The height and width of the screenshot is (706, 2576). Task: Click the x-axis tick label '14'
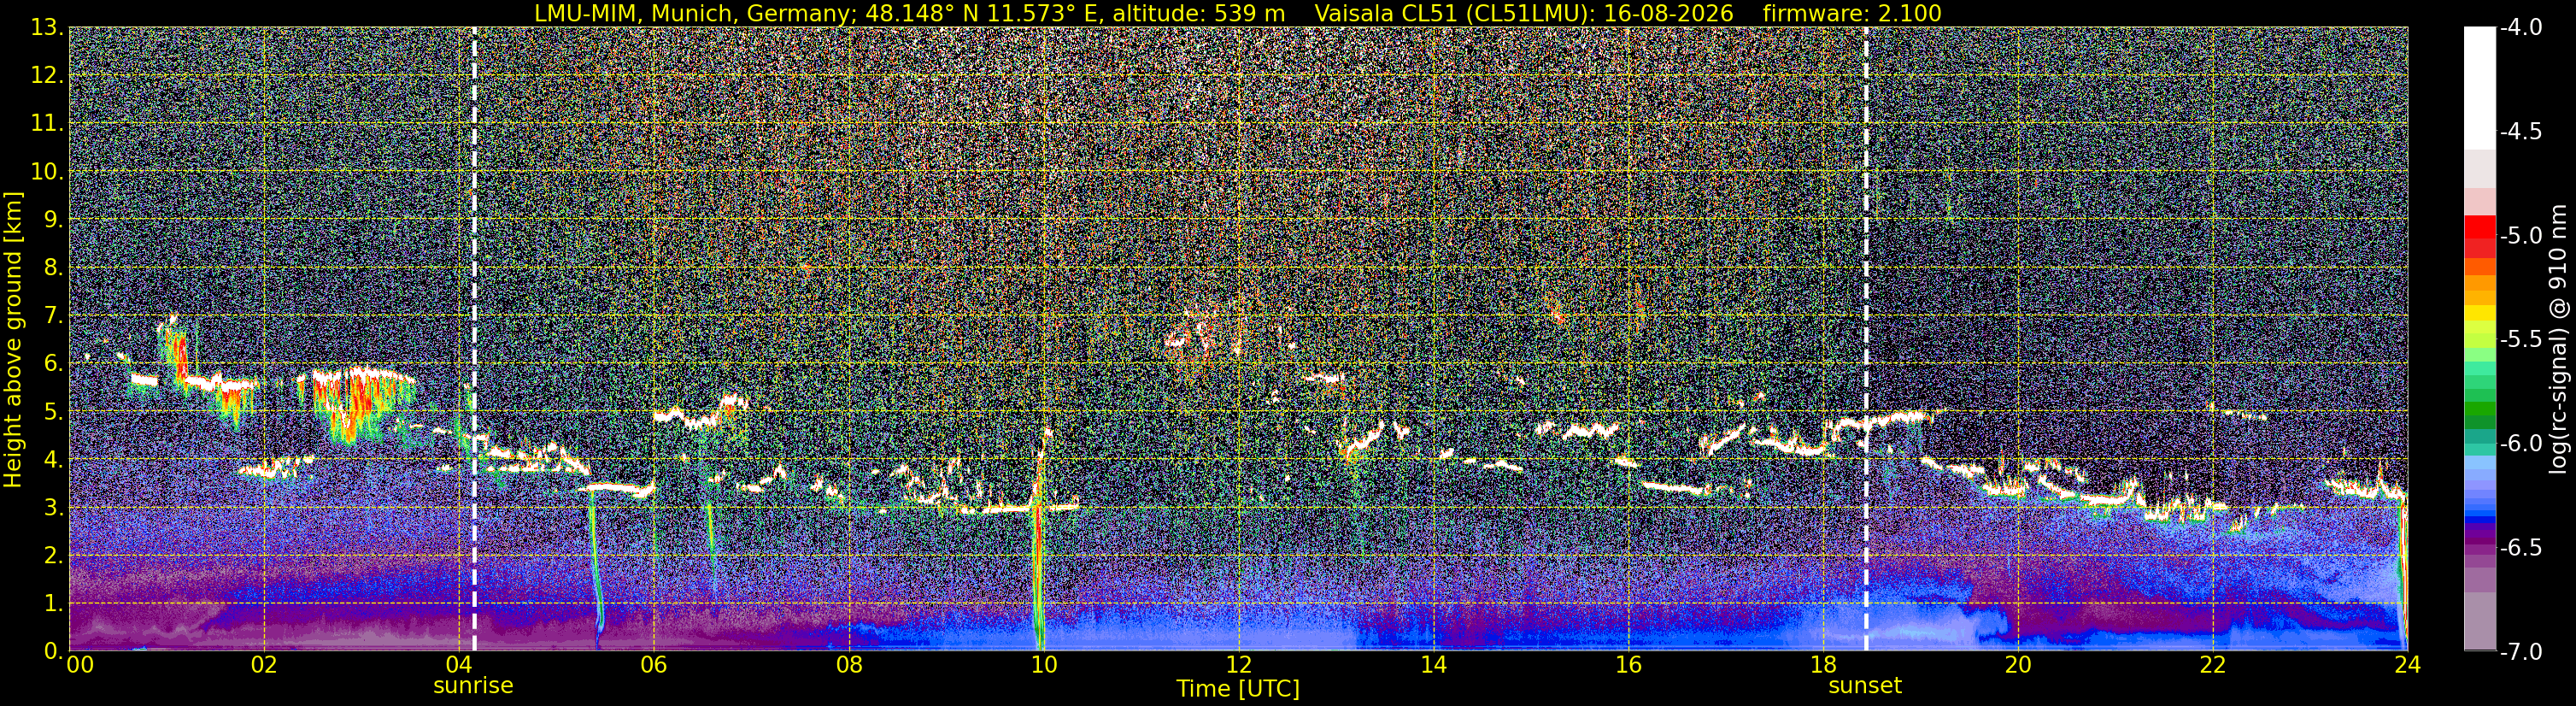1433,665
